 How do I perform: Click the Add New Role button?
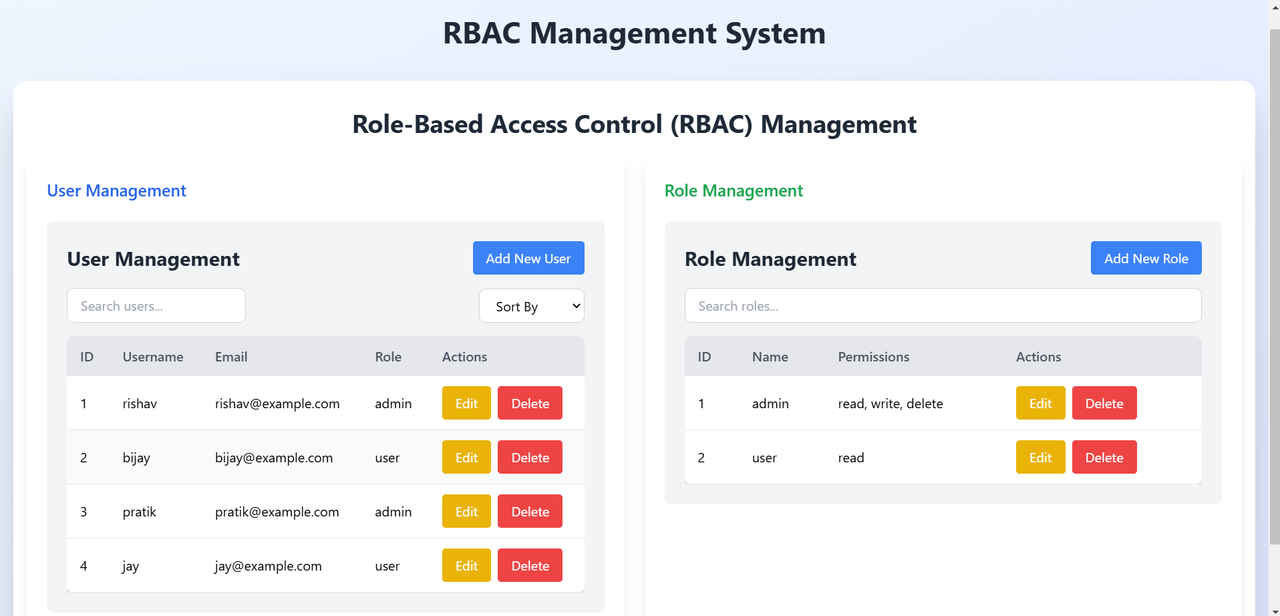point(1146,258)
